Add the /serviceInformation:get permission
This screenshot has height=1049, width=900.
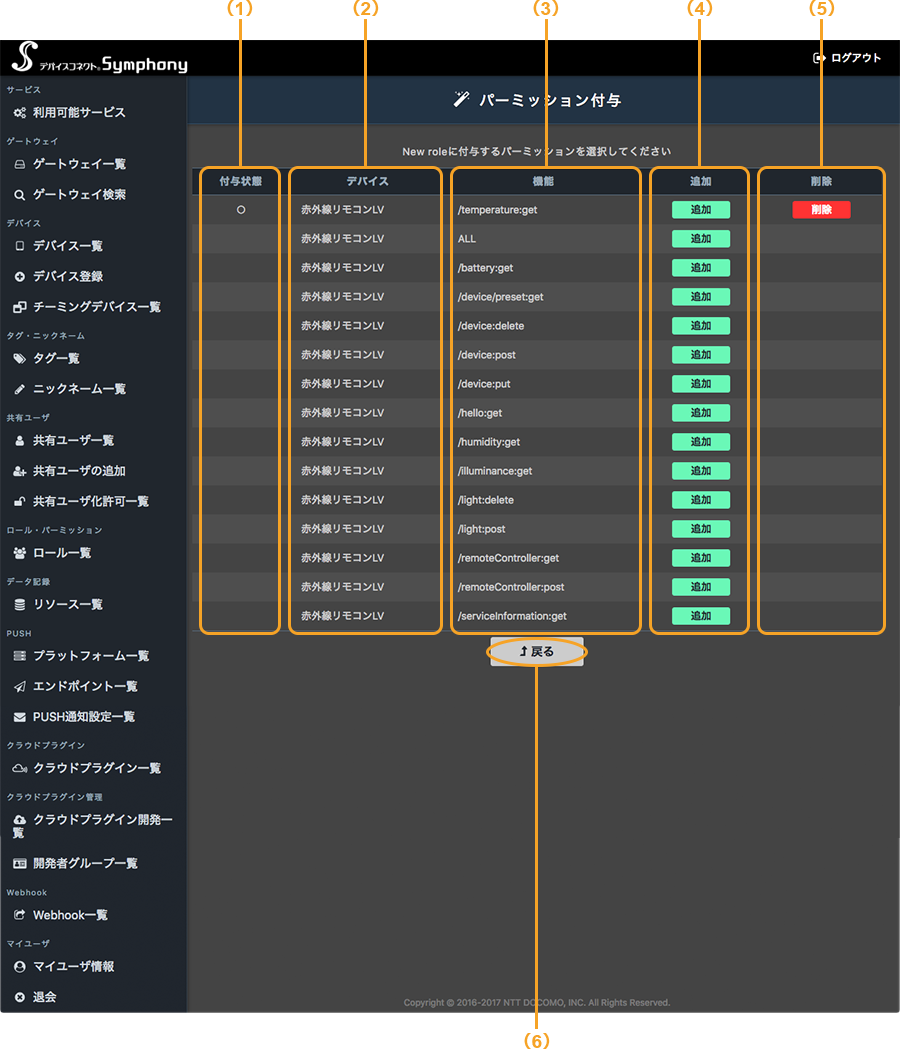click(701, 615)
